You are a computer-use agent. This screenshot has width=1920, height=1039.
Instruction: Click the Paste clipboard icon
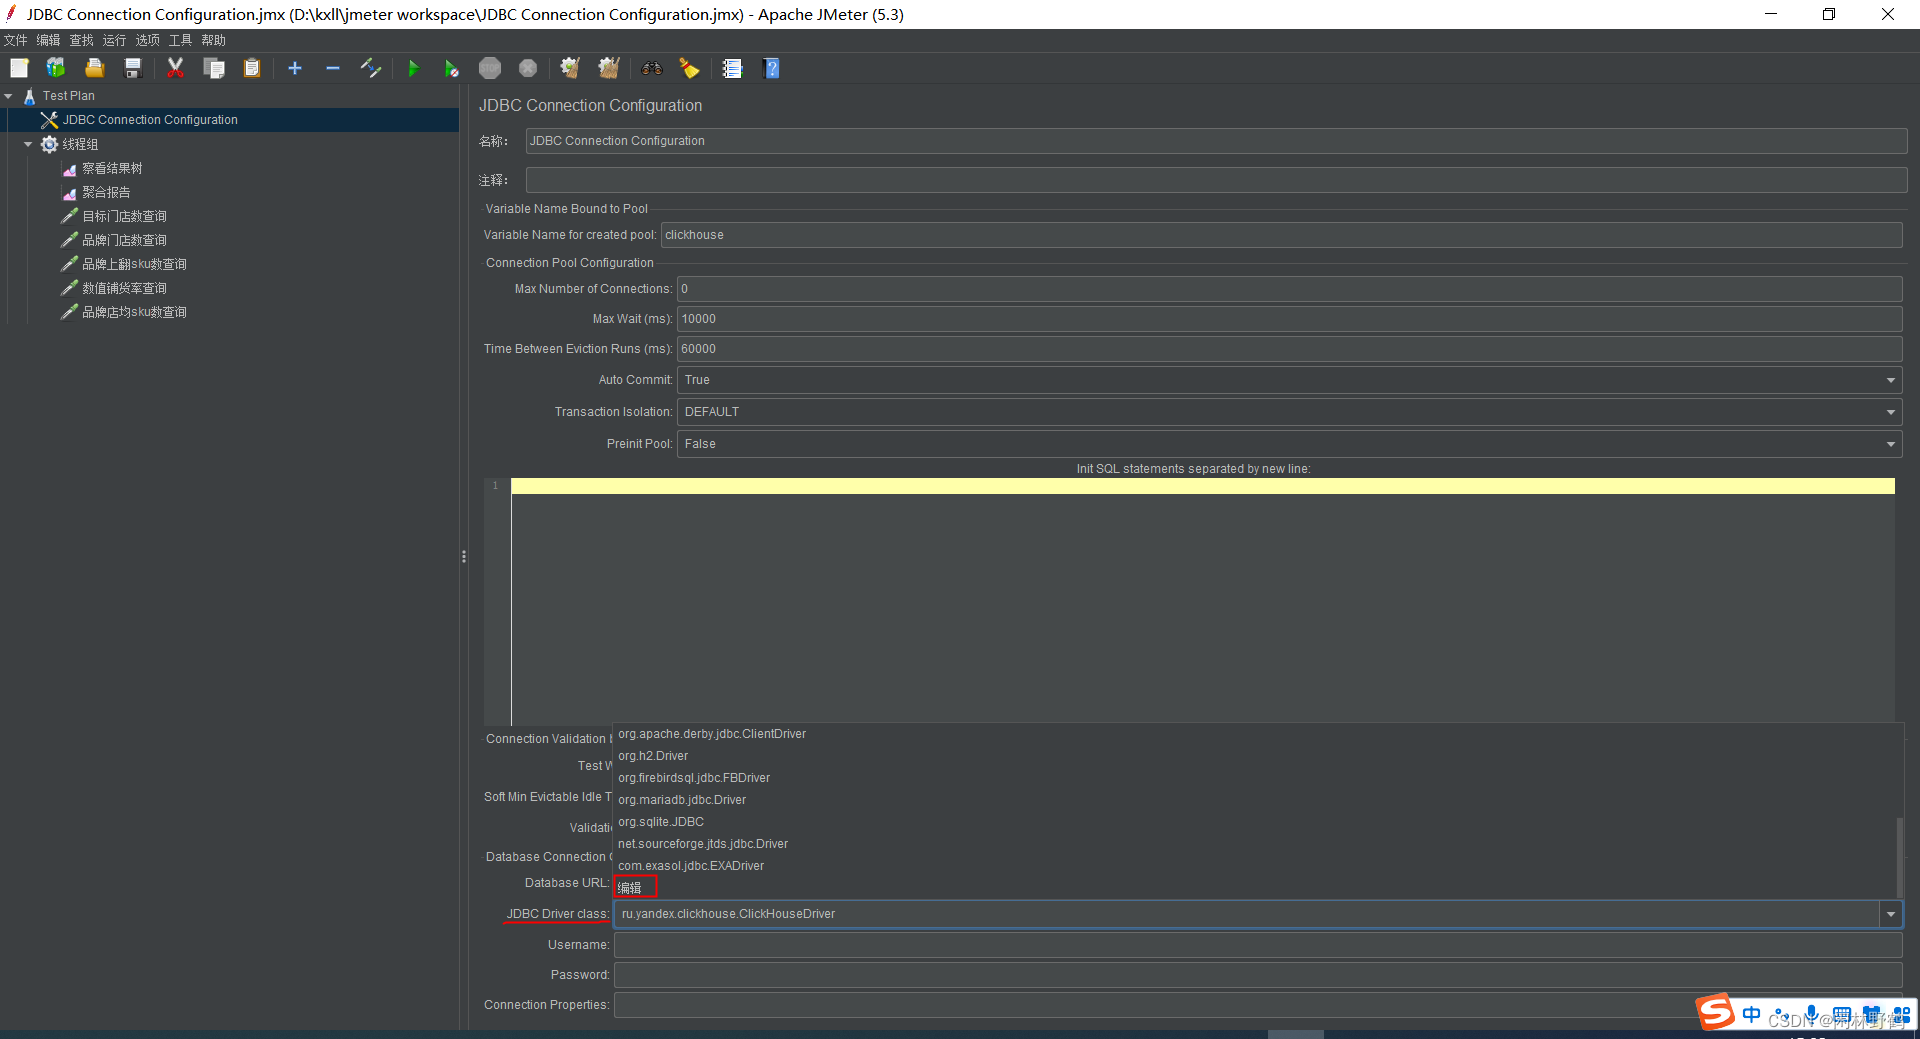[x=252, y=68]
